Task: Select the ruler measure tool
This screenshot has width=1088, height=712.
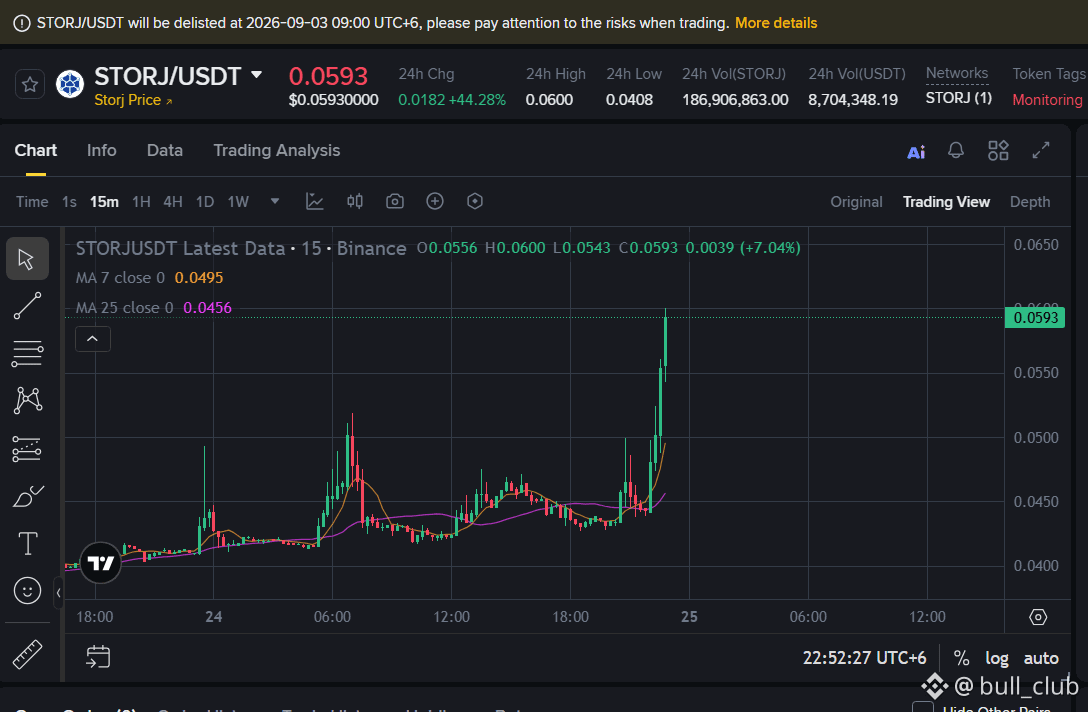Action: pos(27,654)
